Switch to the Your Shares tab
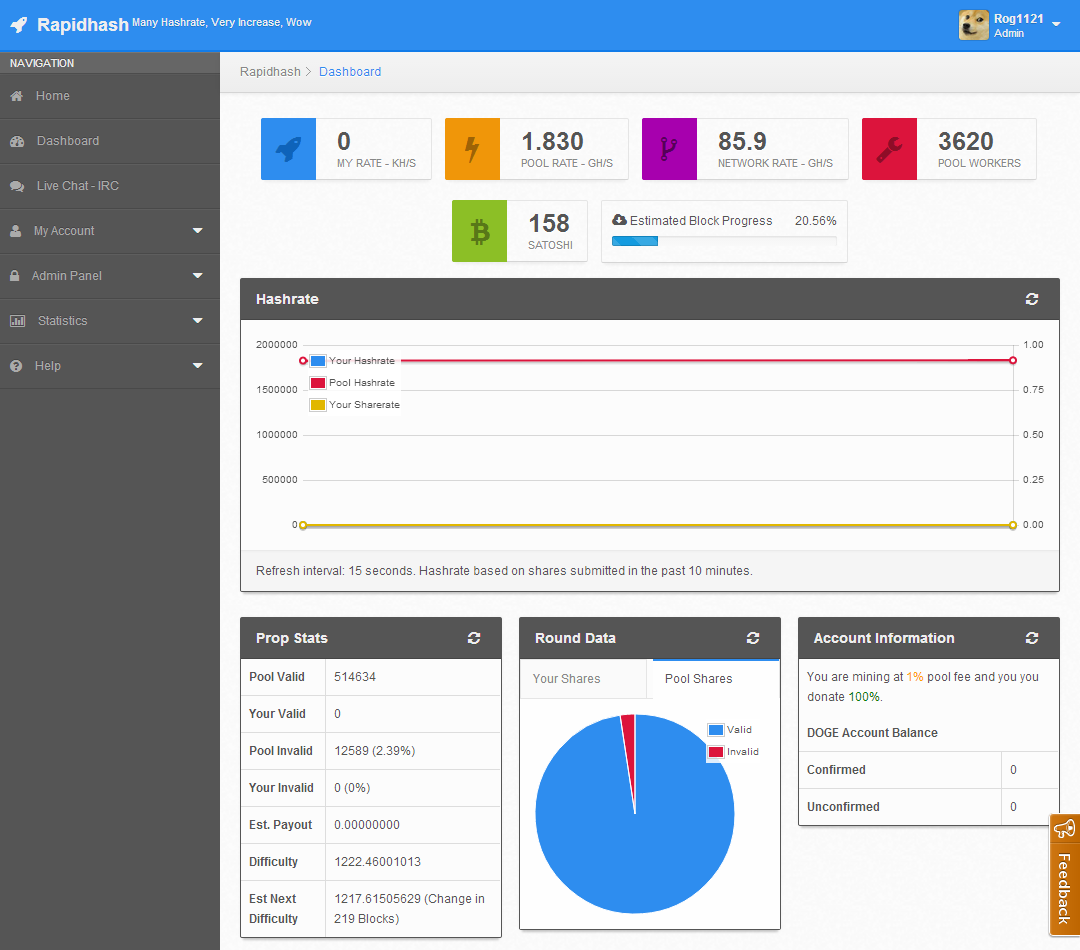Image resolution: width=1080 pixels, height=950 pixels. click(583, 679)
